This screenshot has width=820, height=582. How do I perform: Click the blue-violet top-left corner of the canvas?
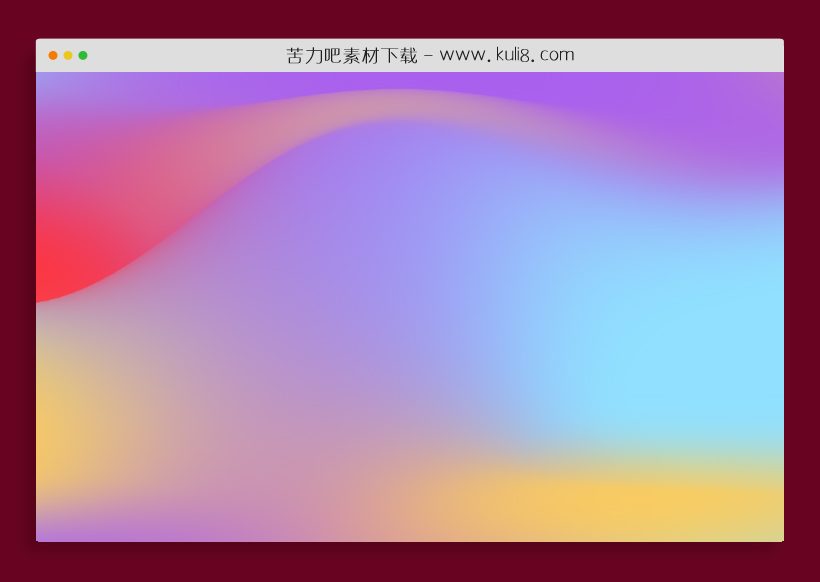(x=45, y=82)
